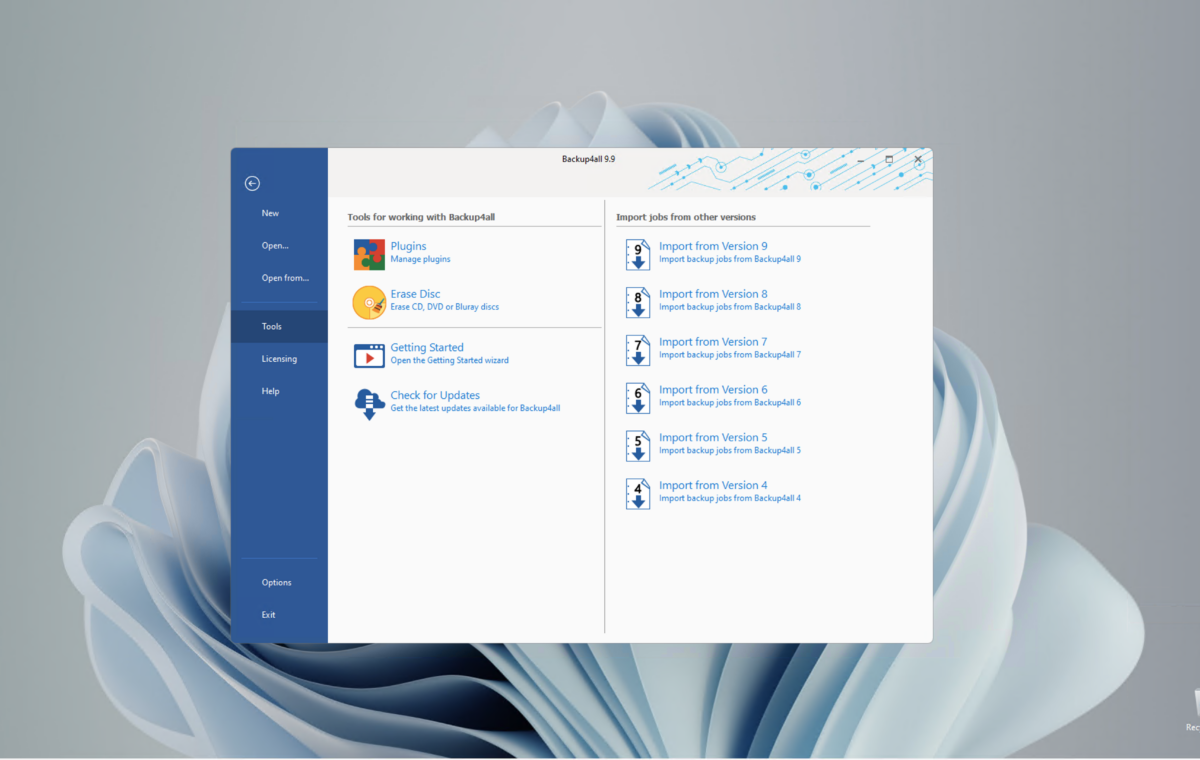This screenshot has height=760, width=1200.
Task: Click the Import from Version 7 icon
Action: (x=638, y=350)
